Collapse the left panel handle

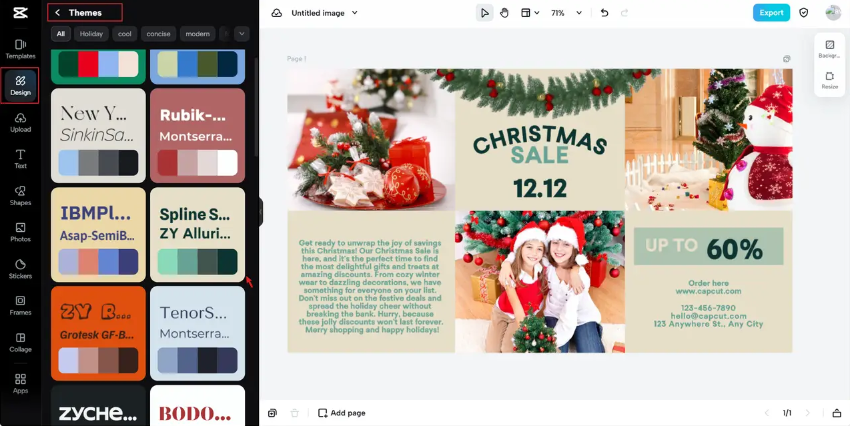coord(261,212)
